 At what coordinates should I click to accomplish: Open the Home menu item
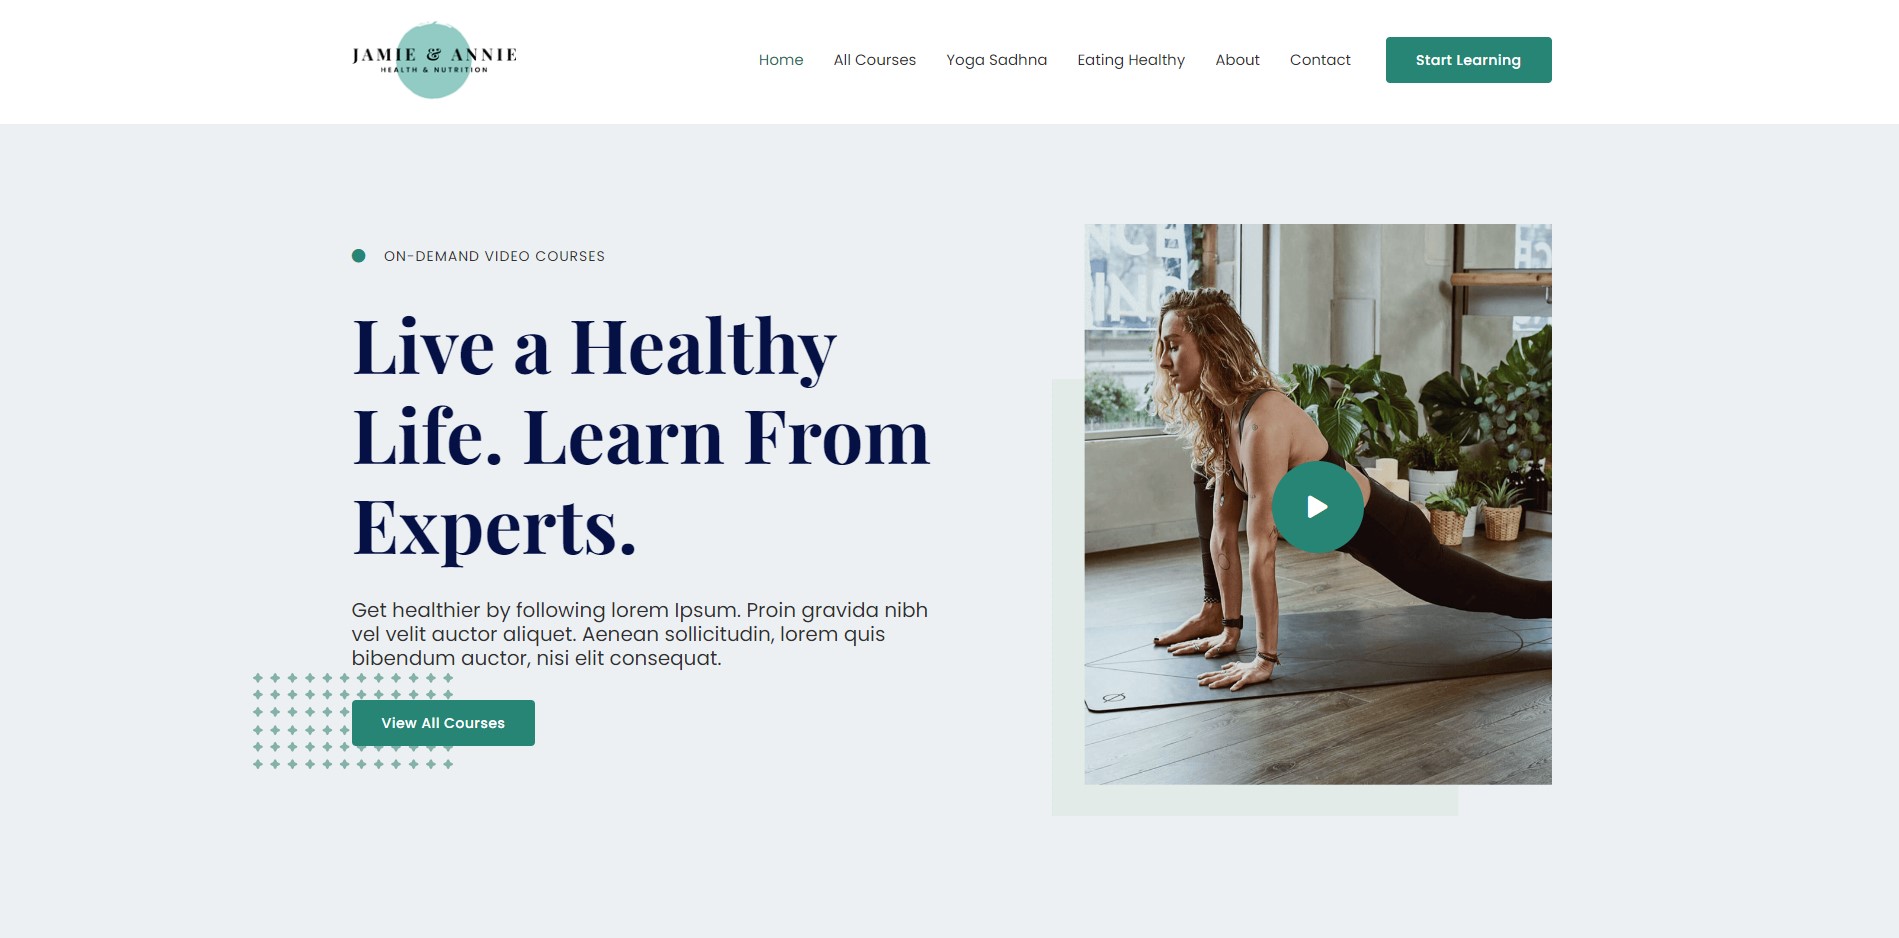(x=781, y=60)
